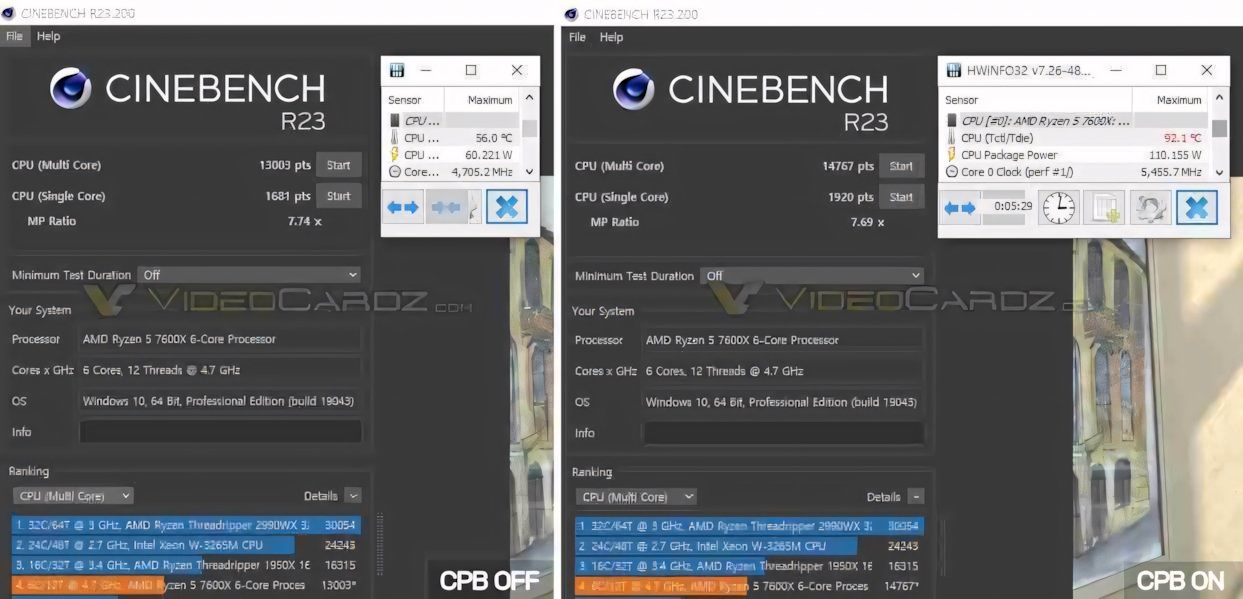1243x599 pixels.
Task: Collapse ranking Details toggle in the 14767 pts window
Action: click(916, 497)
